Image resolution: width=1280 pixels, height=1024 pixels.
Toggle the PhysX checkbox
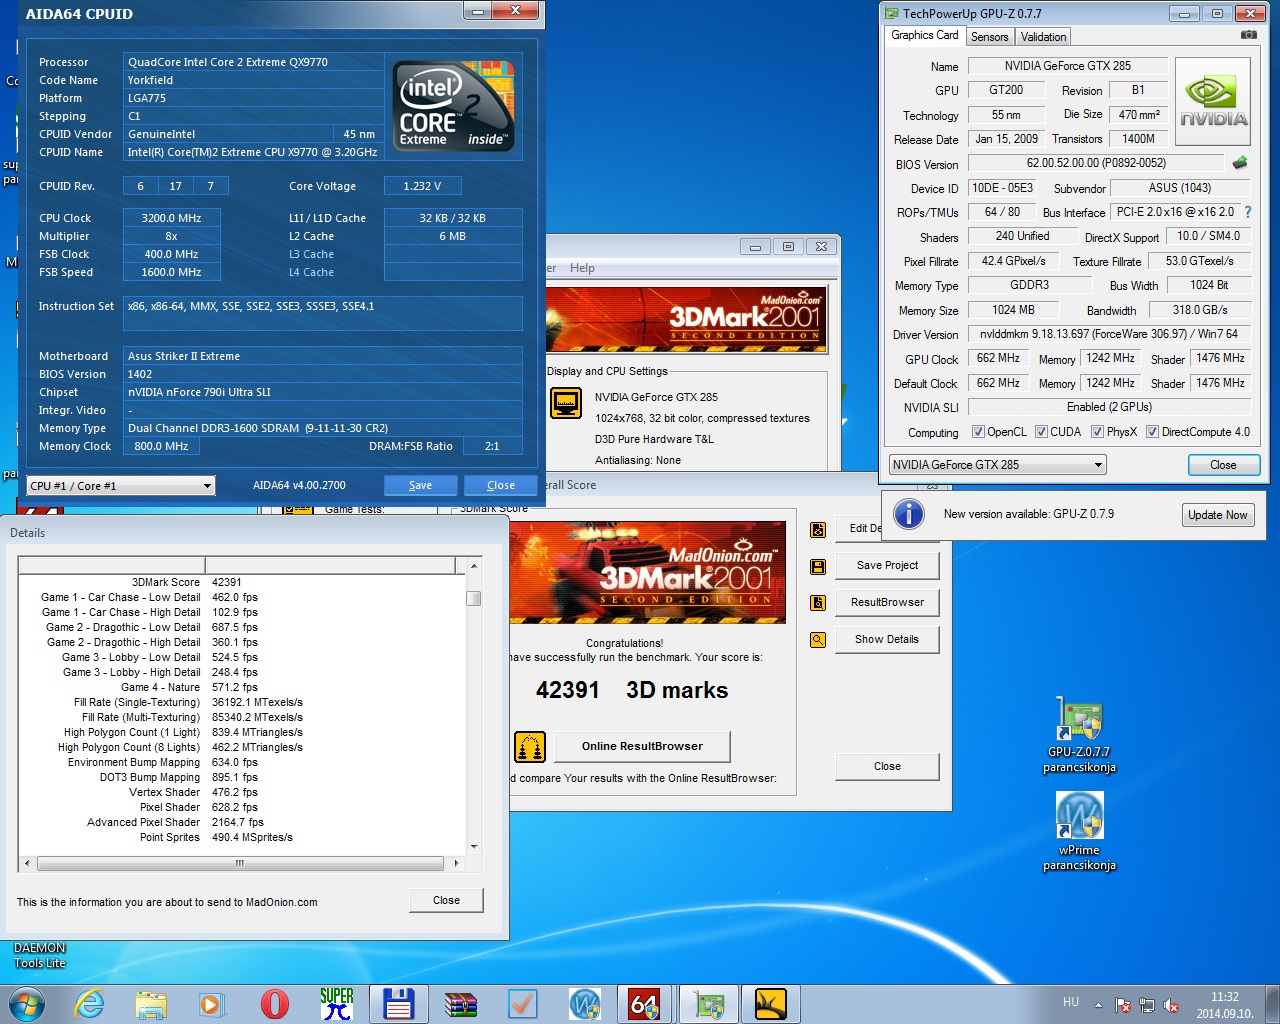[1098, 432]
